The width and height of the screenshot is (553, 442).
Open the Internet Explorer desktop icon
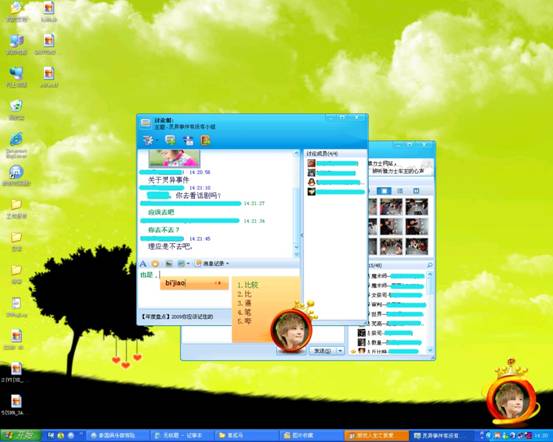coord(16,140)
